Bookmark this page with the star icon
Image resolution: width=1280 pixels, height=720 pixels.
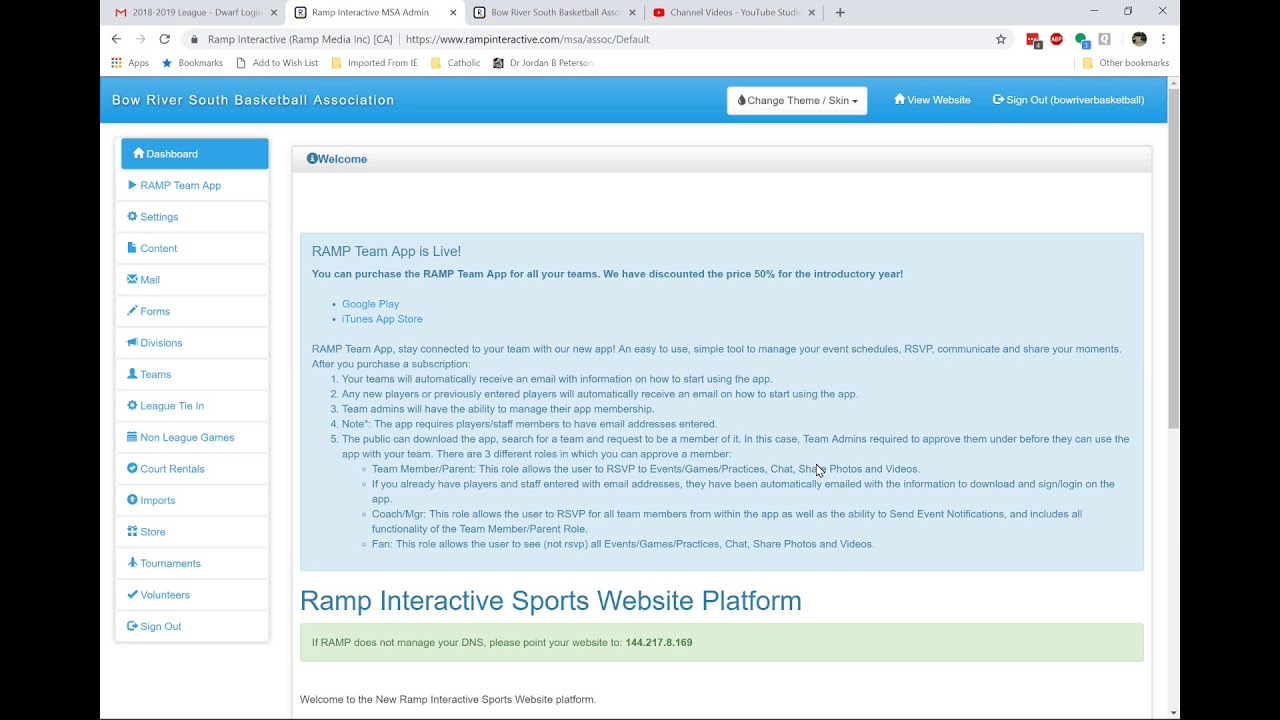click(x=1001, y=39)
